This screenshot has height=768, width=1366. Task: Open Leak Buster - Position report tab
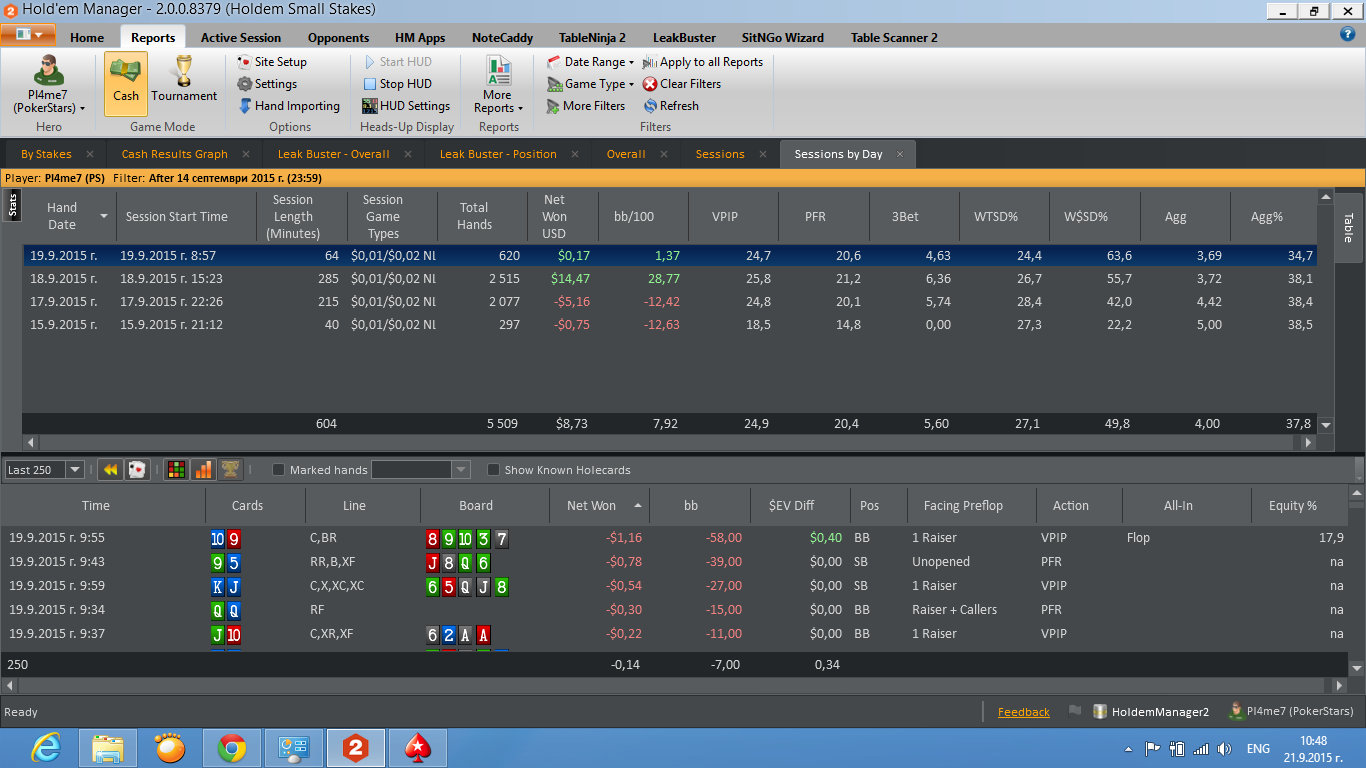tap(498, 154)
